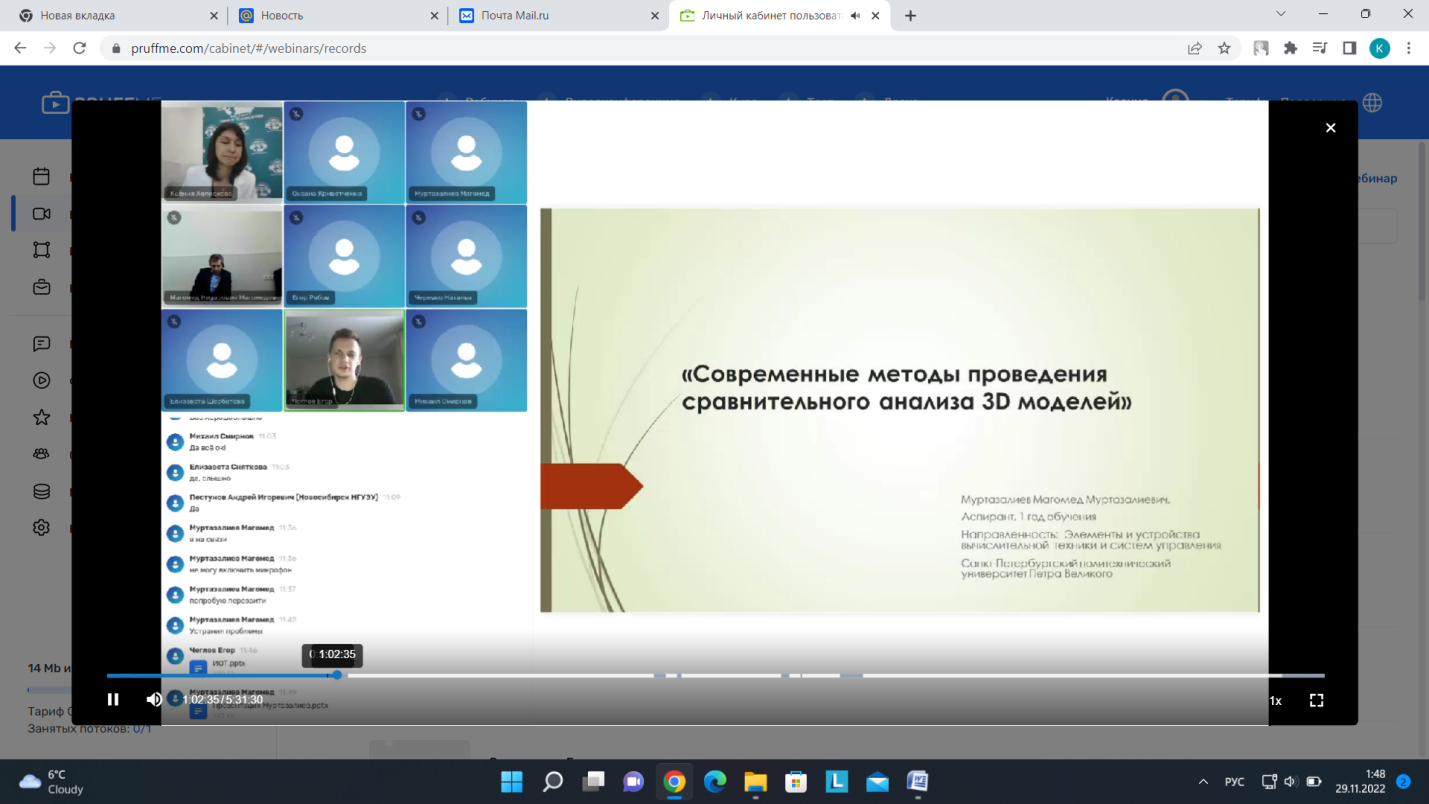Open Chrome from the taskbar

(675, 781)
